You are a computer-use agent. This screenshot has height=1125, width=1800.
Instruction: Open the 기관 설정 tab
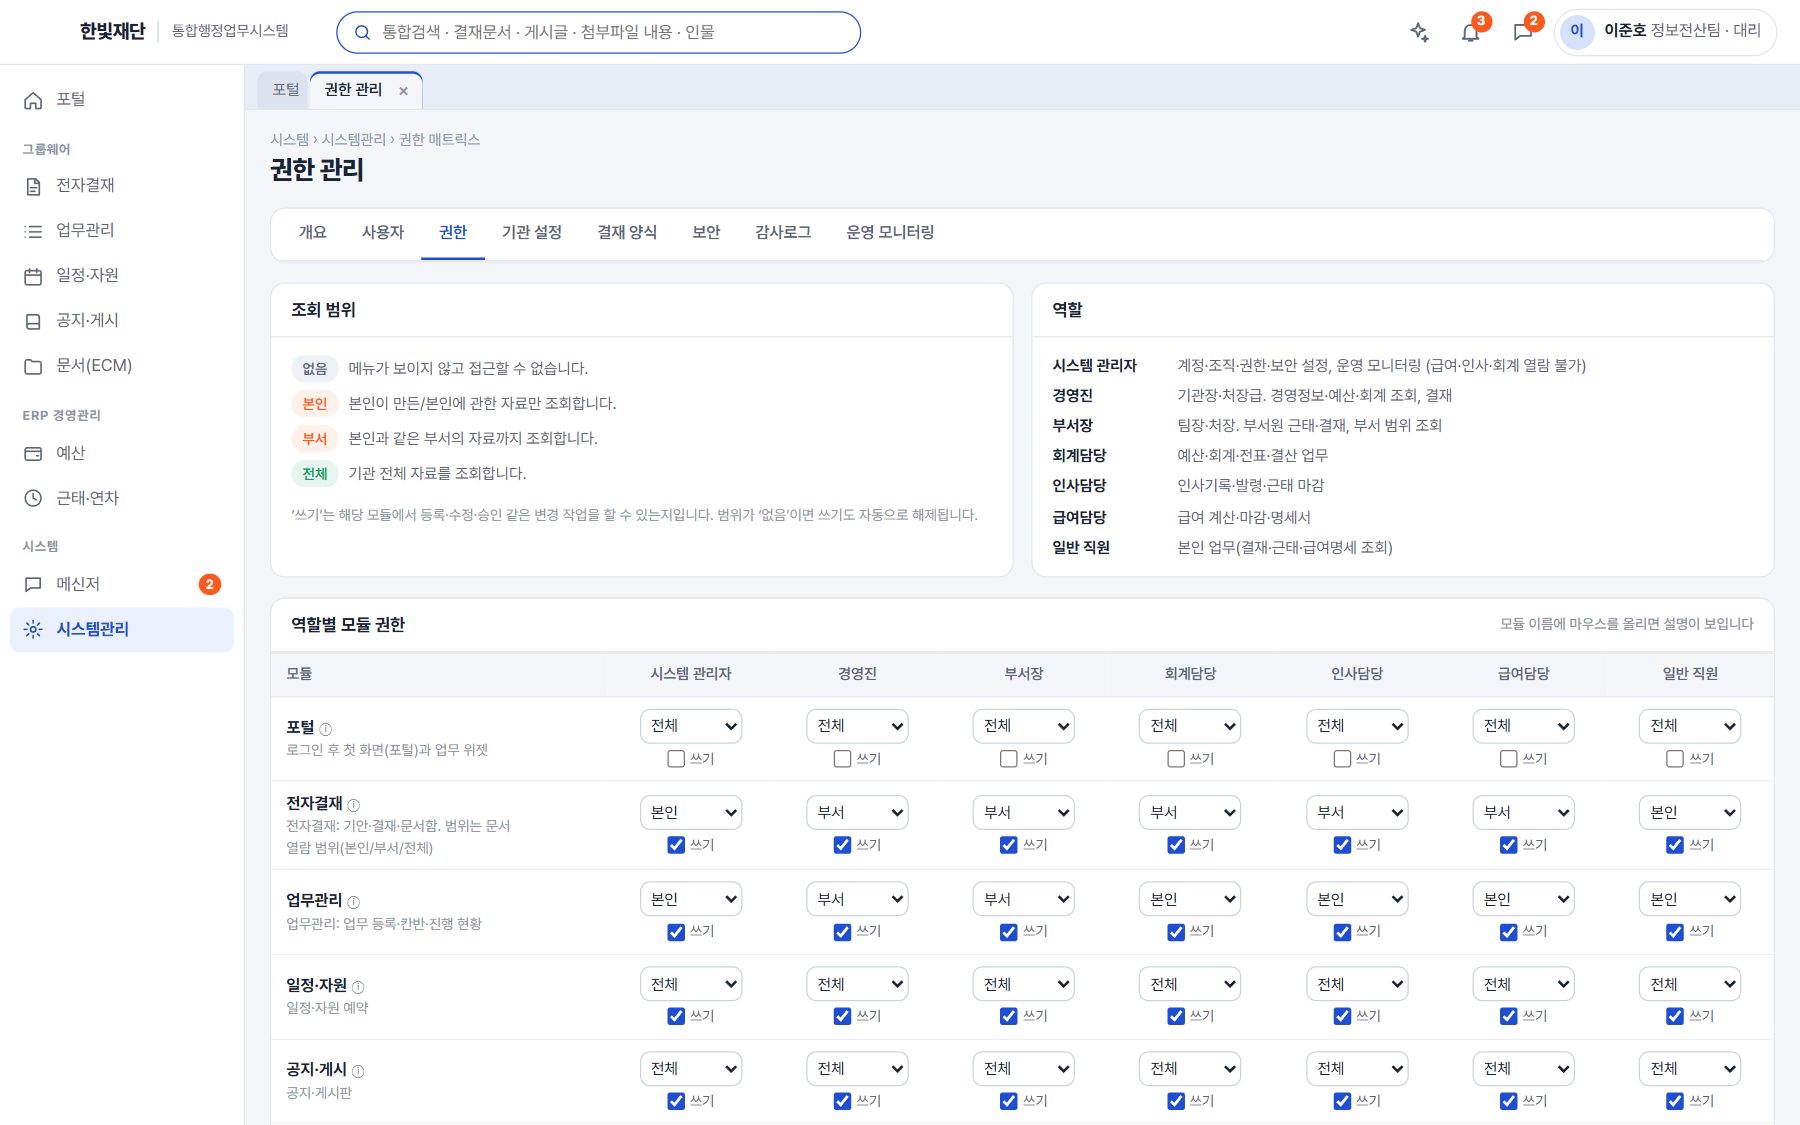pyautogui.click(x=532, y=233)
